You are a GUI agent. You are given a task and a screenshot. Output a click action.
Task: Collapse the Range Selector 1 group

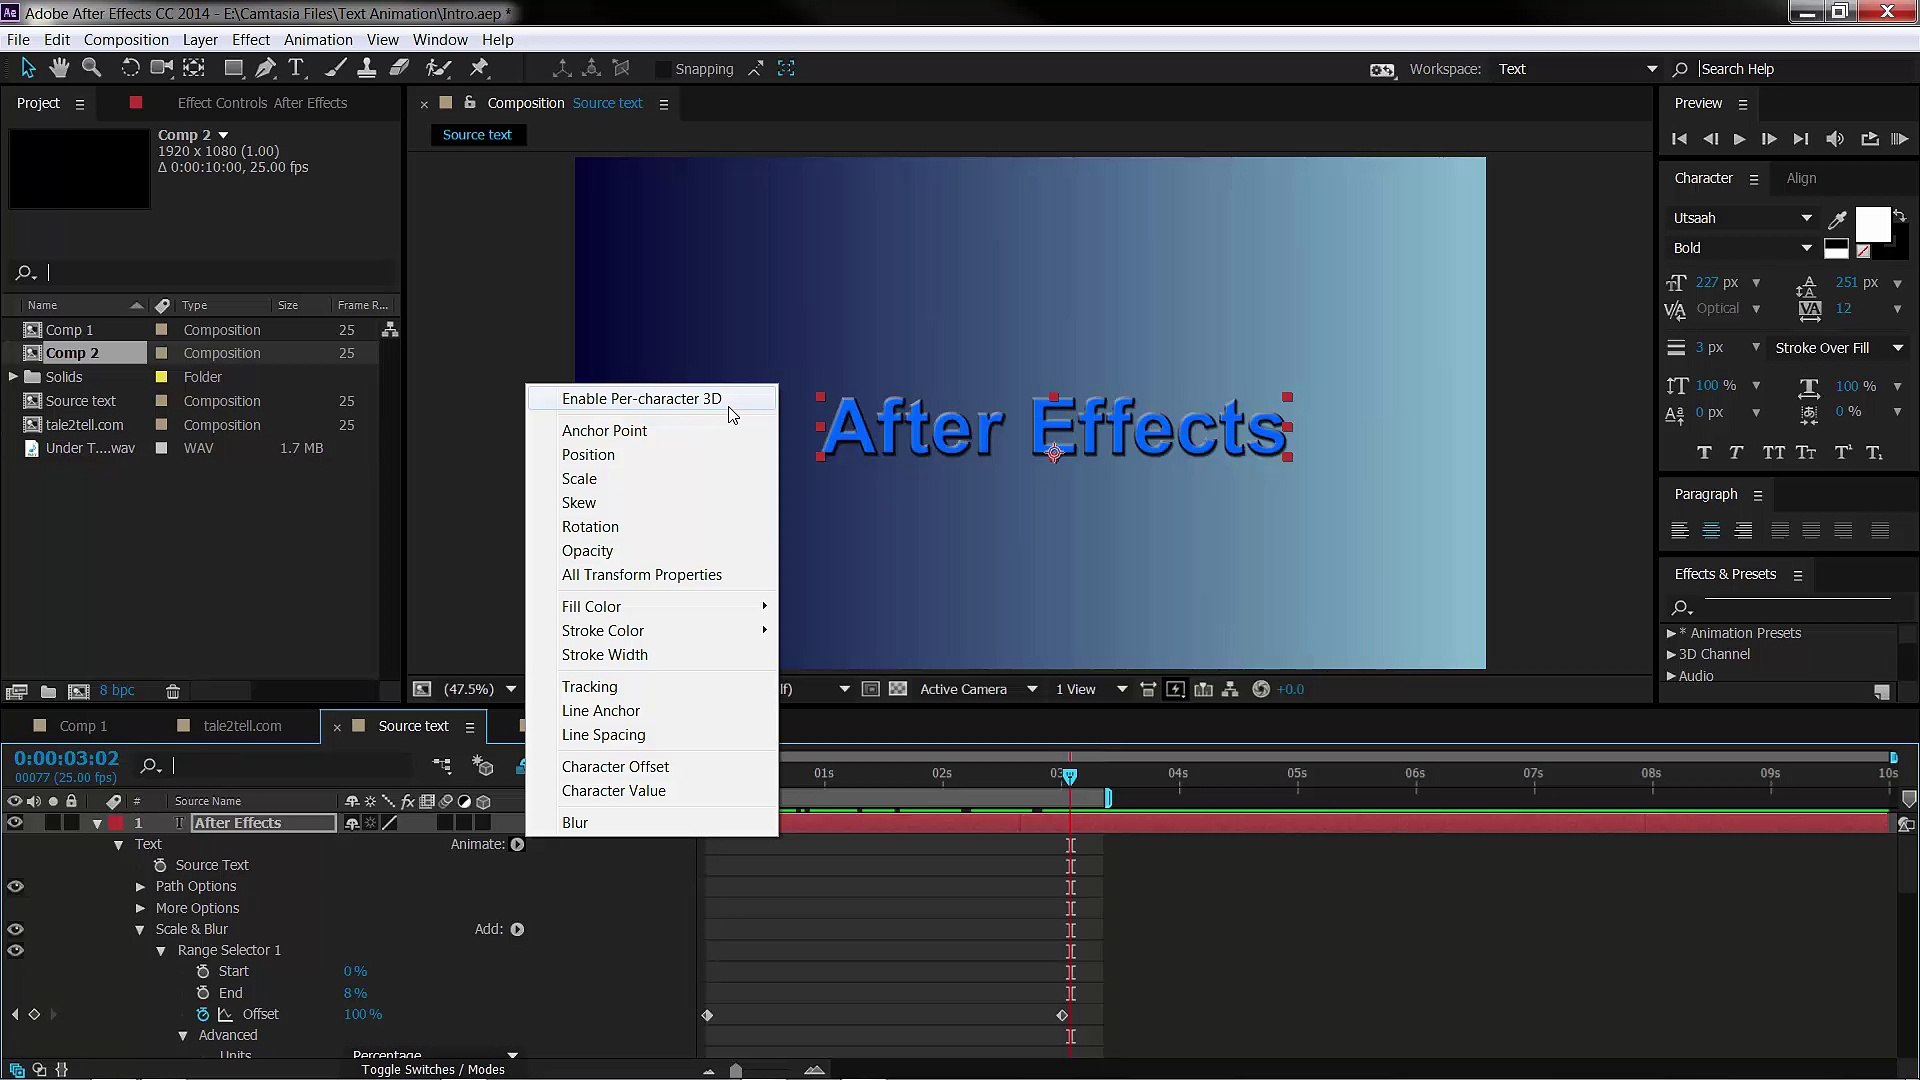(161, 951)
